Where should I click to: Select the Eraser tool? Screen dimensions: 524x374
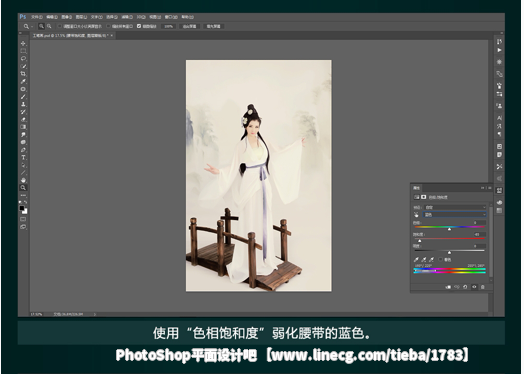tap(23, 119)
